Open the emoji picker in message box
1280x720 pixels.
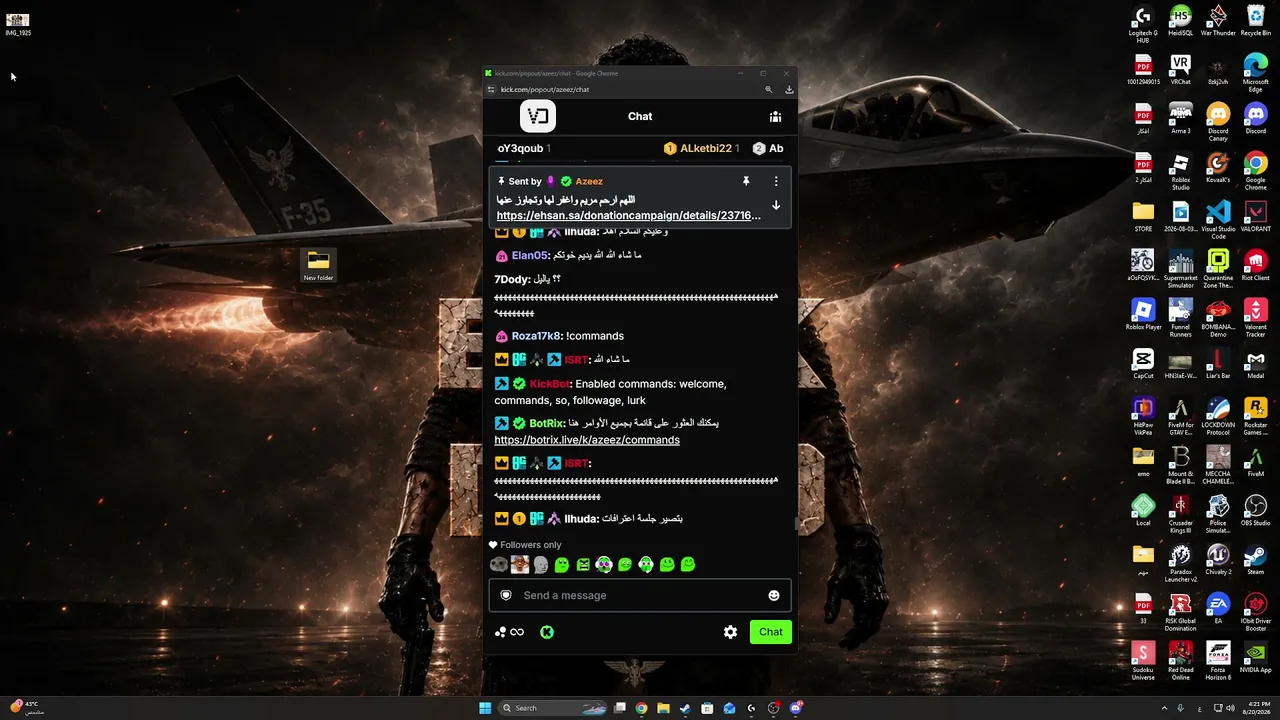point(773,595)
